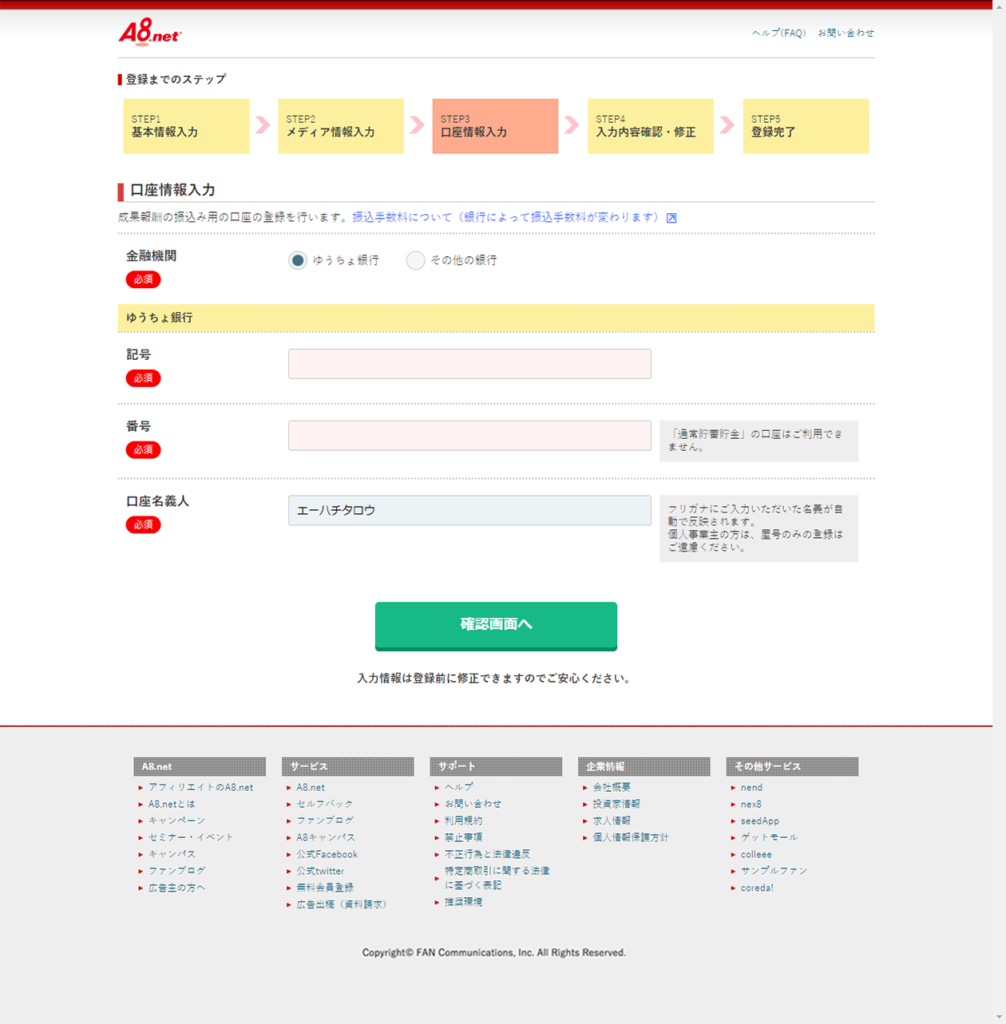The height and width of the screenshot is (1024, 1006).
Task: Click the green 確認画面へ button
Action: [x=496, y=626]
